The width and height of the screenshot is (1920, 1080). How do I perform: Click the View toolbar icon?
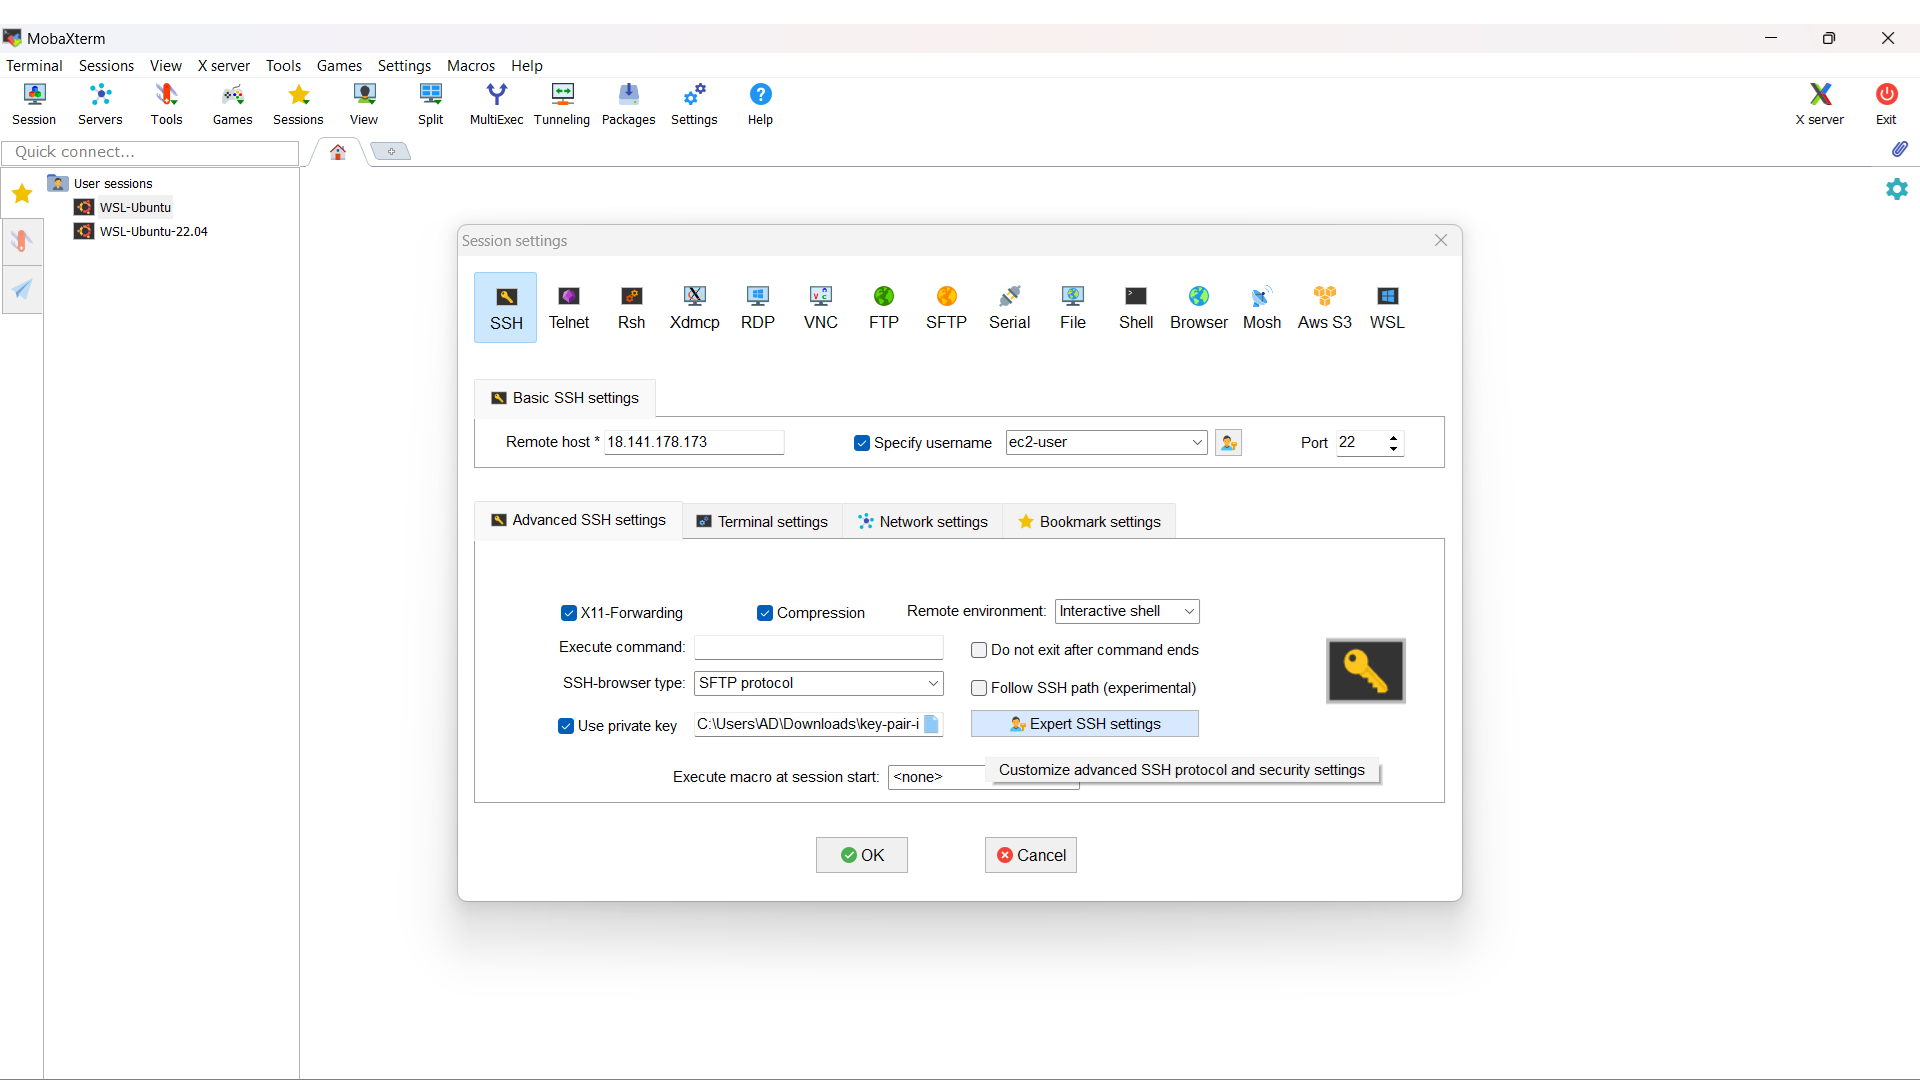click(x=364, y=104)
